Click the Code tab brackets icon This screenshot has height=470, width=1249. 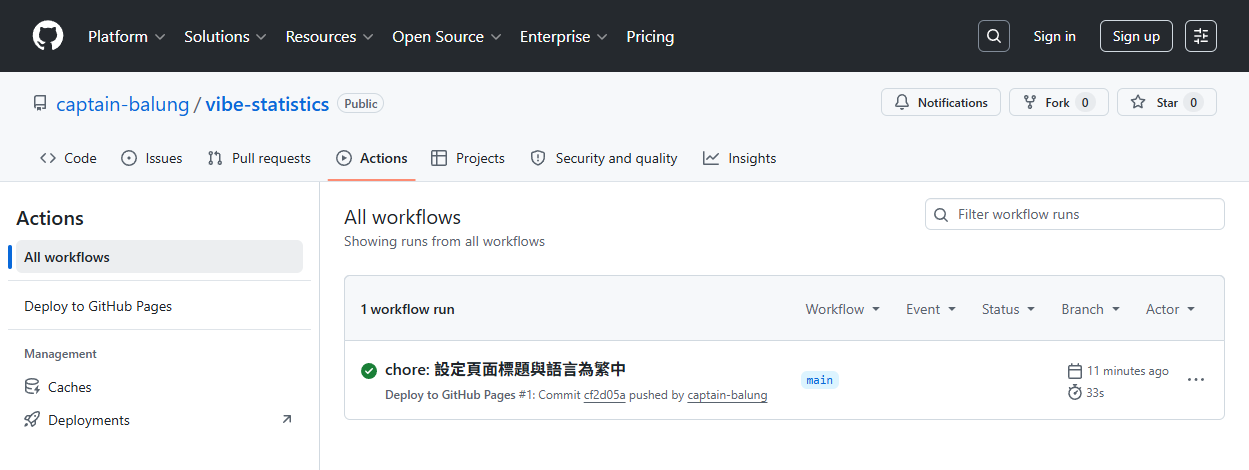(48, 158)
